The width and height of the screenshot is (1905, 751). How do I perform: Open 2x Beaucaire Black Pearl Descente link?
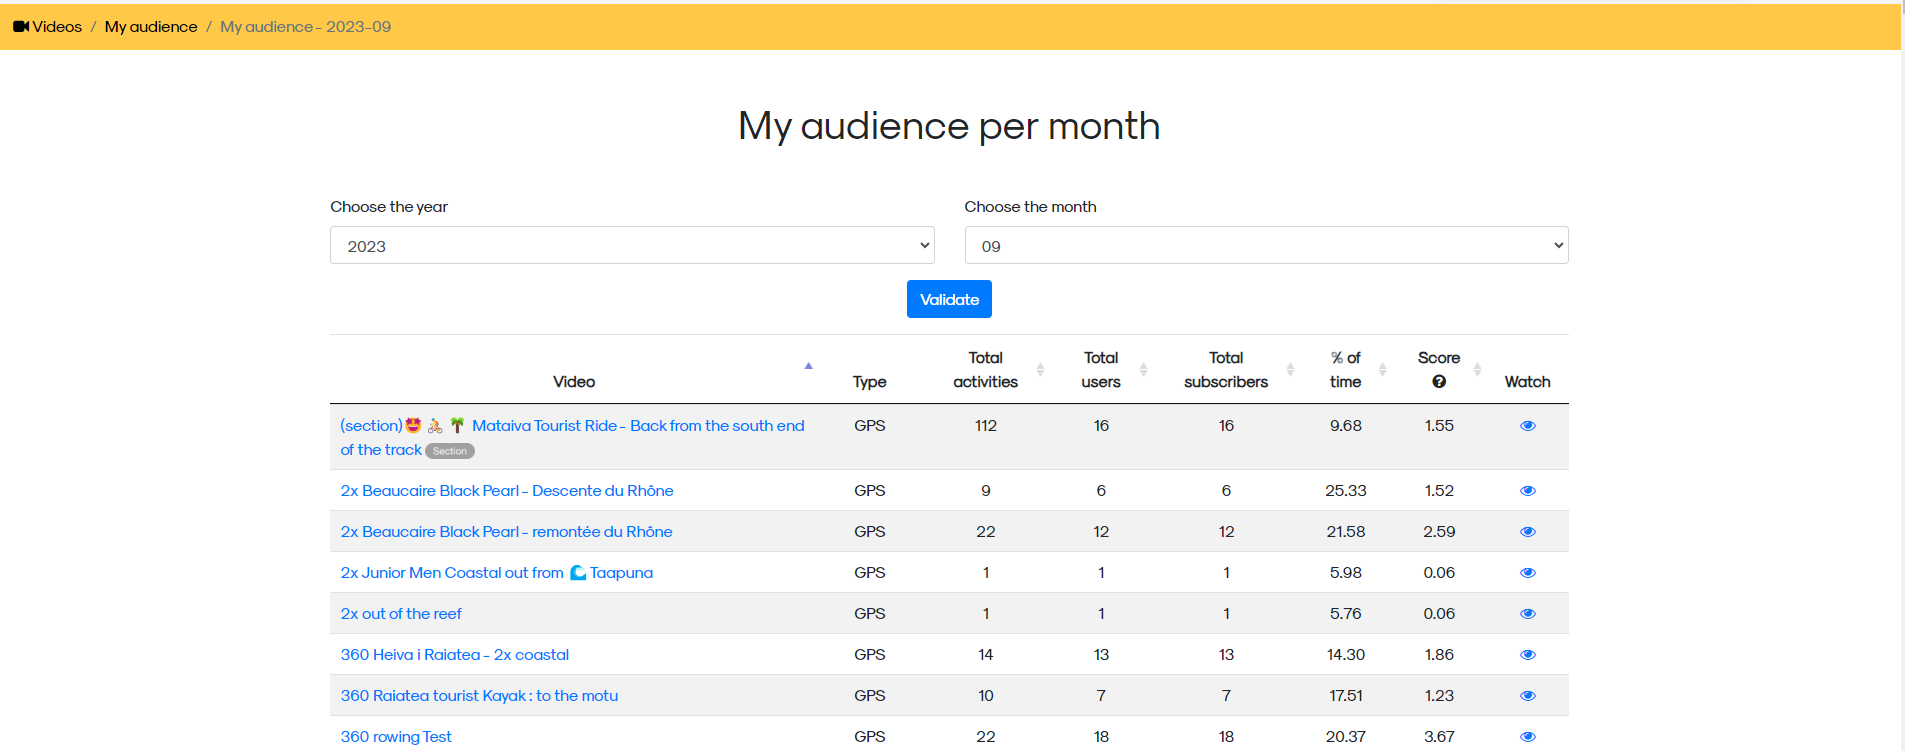pyautogui.click(x=507, y=491)
